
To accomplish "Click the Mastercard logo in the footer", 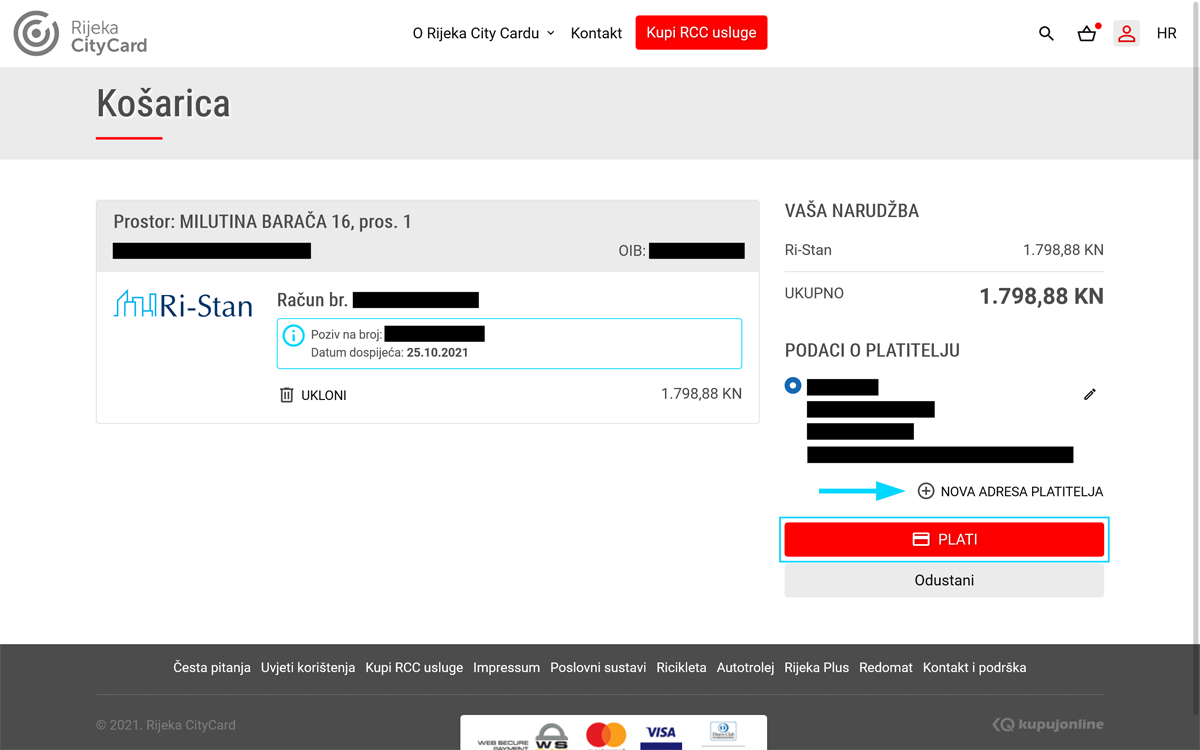I will tap(606, 736).
